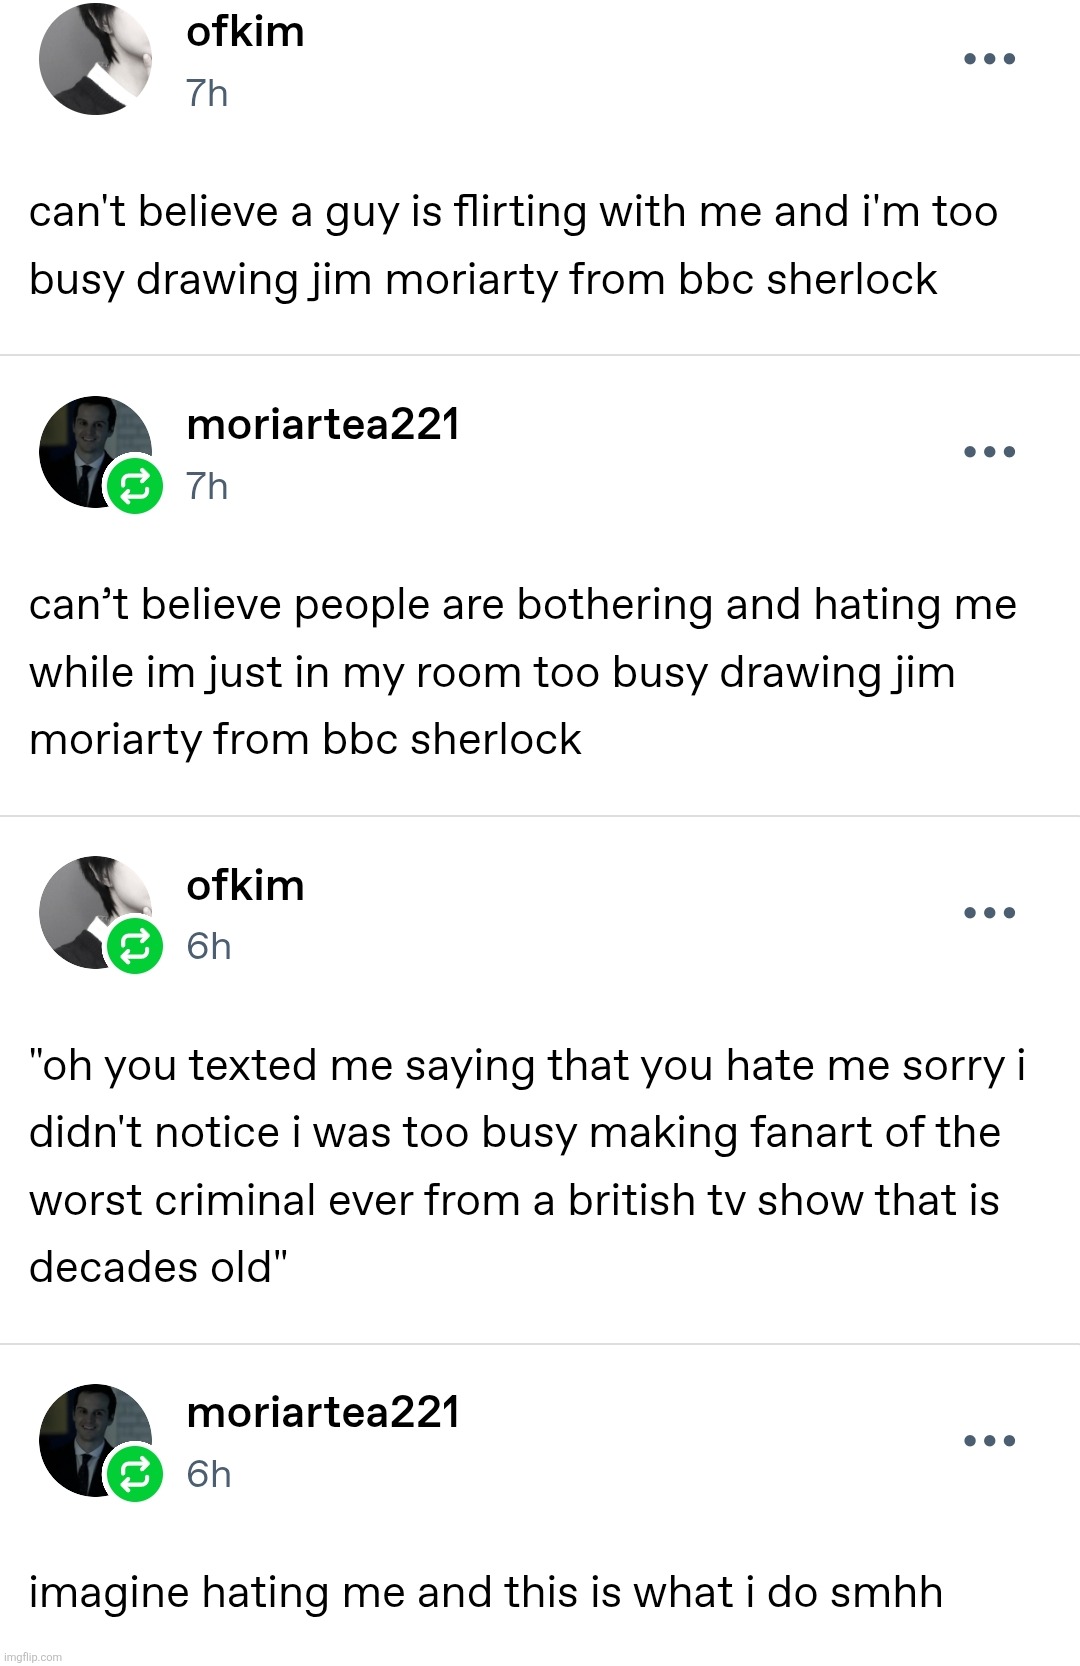Click reblog badge on moriartea221's 6h avatar
The width and height of the screenshot is (1080, 1666).
(135, 1474)
